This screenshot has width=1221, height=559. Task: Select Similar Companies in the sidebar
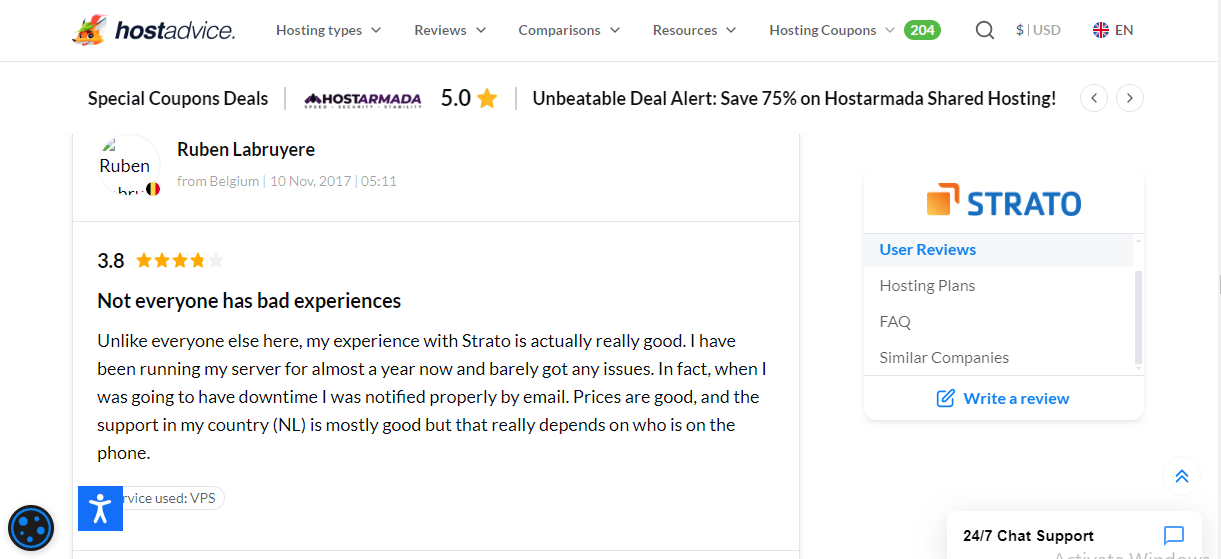click(x=944, y=358)
